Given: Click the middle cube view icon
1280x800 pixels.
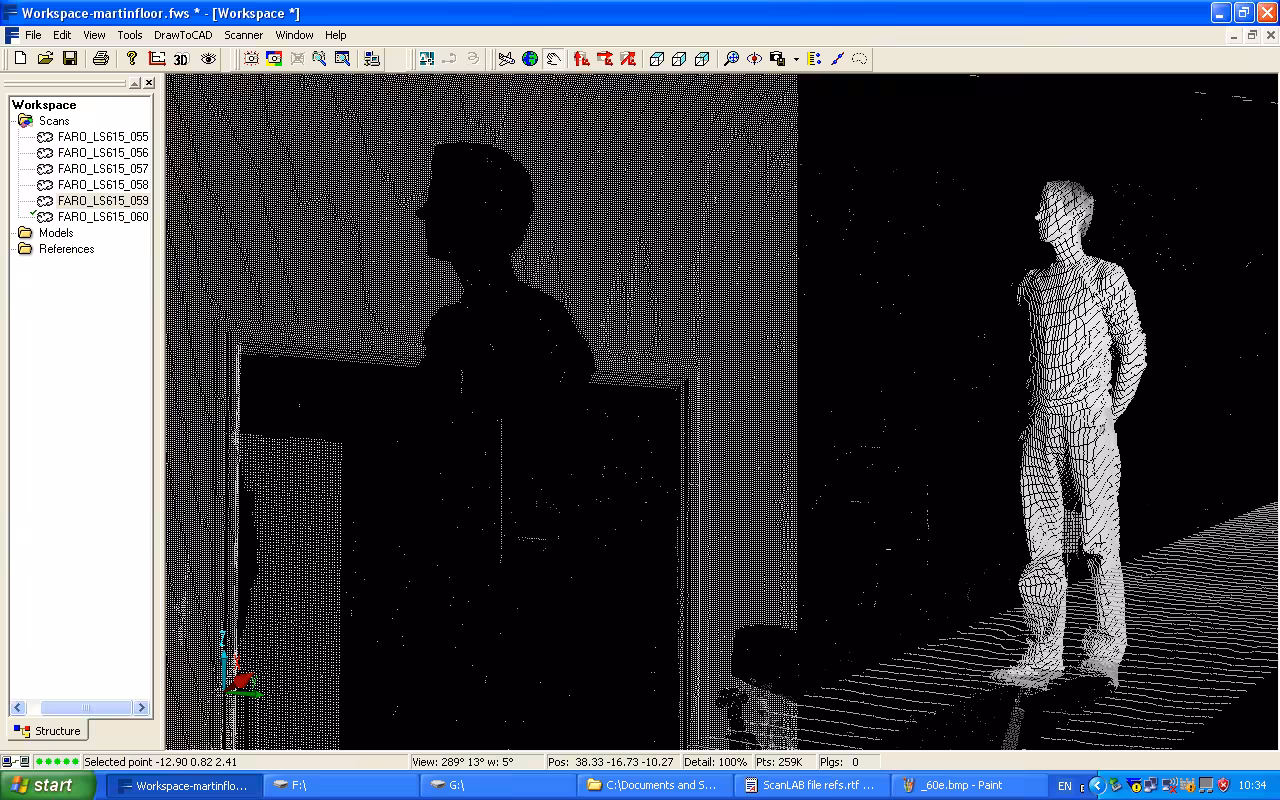Looking at the screenshot, I should 680,59.
